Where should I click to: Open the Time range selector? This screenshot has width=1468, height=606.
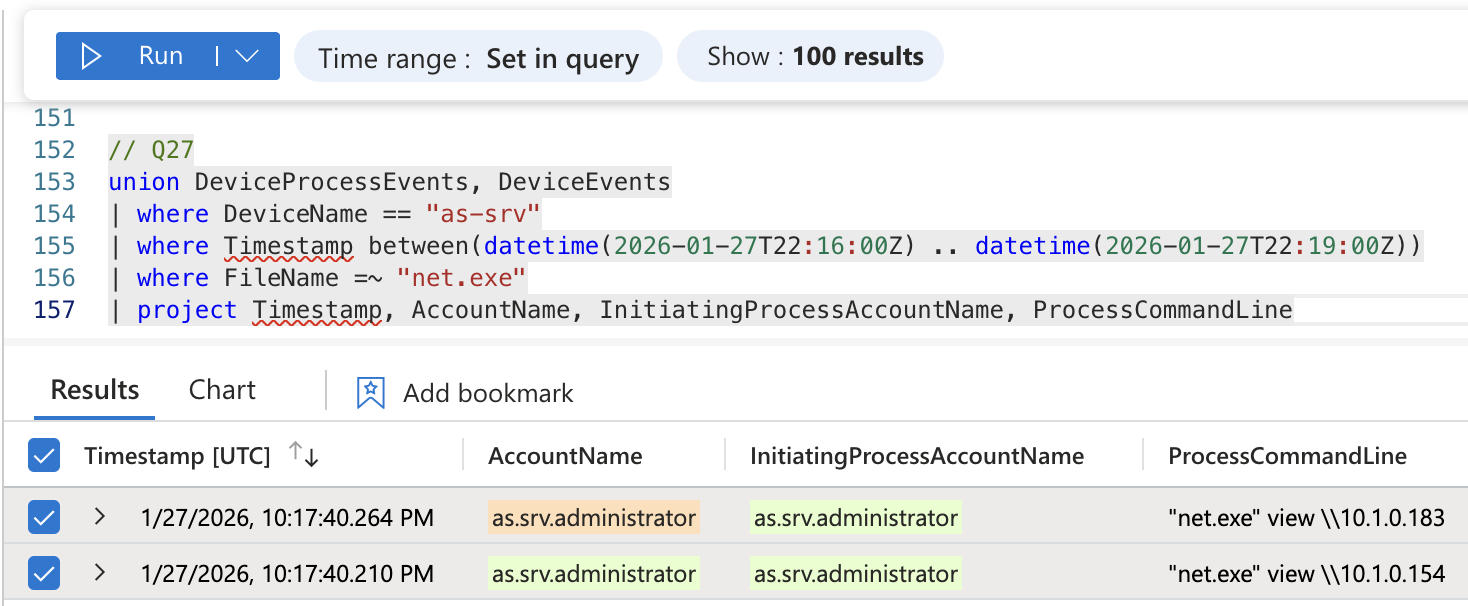478,58
